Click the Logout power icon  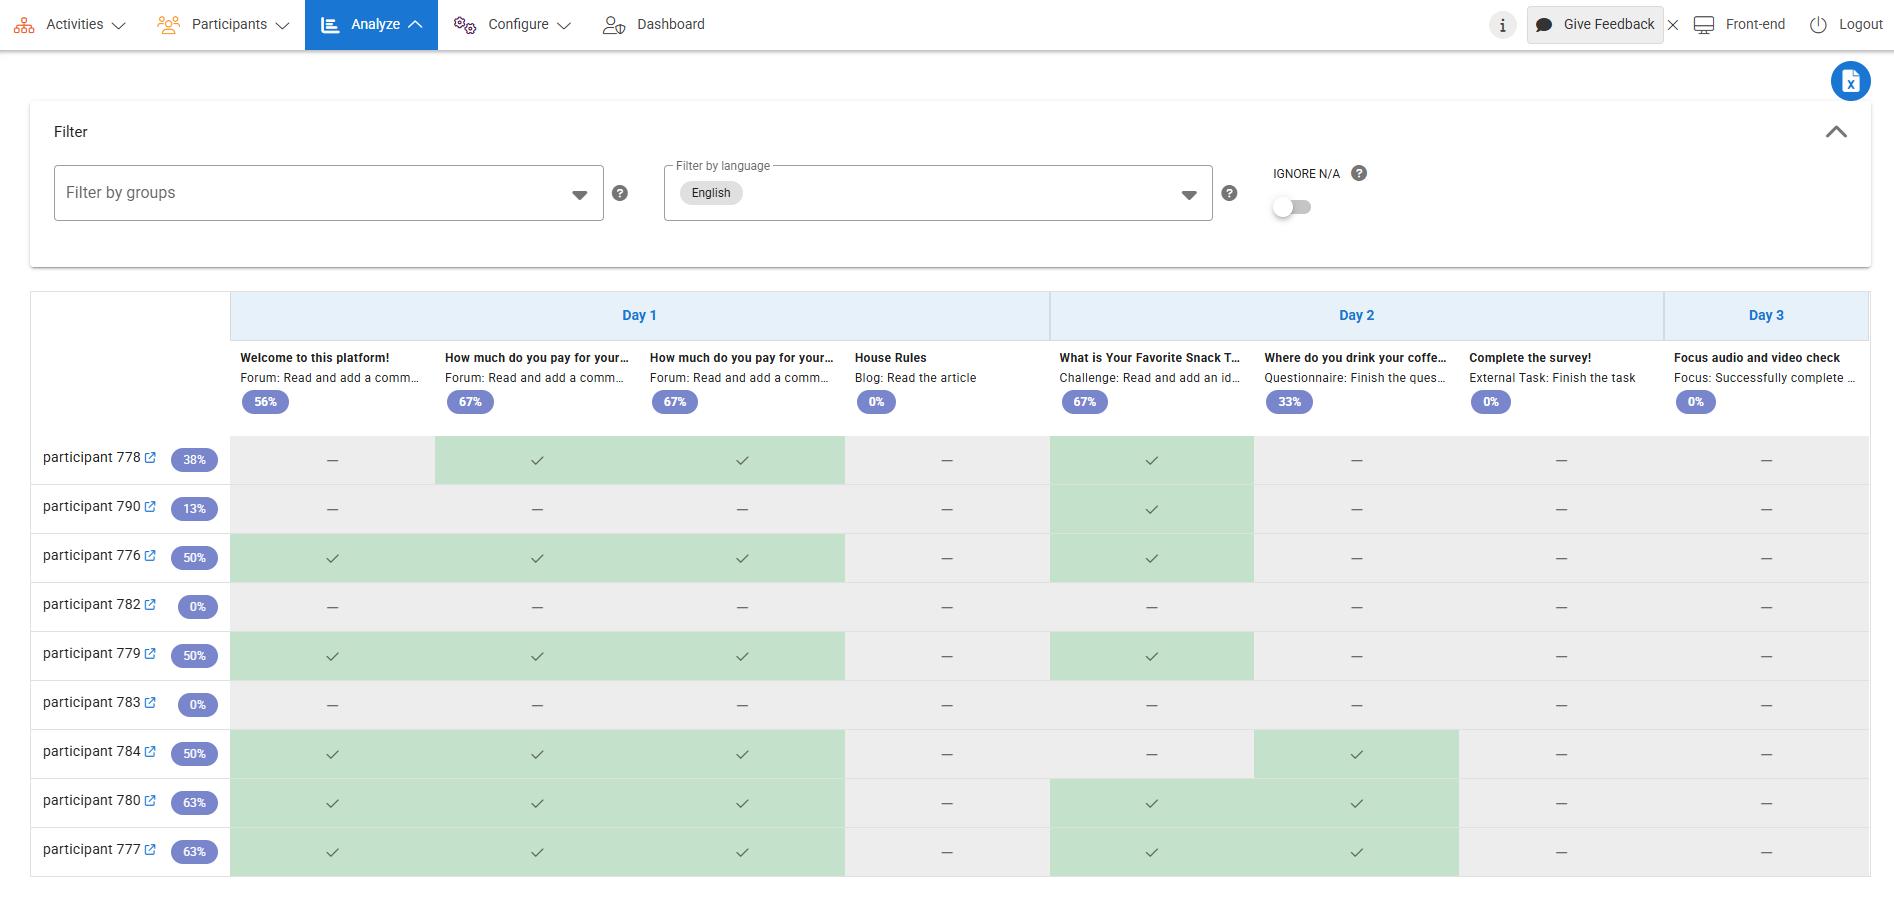pyautogui.click(x=1818, y=25)
